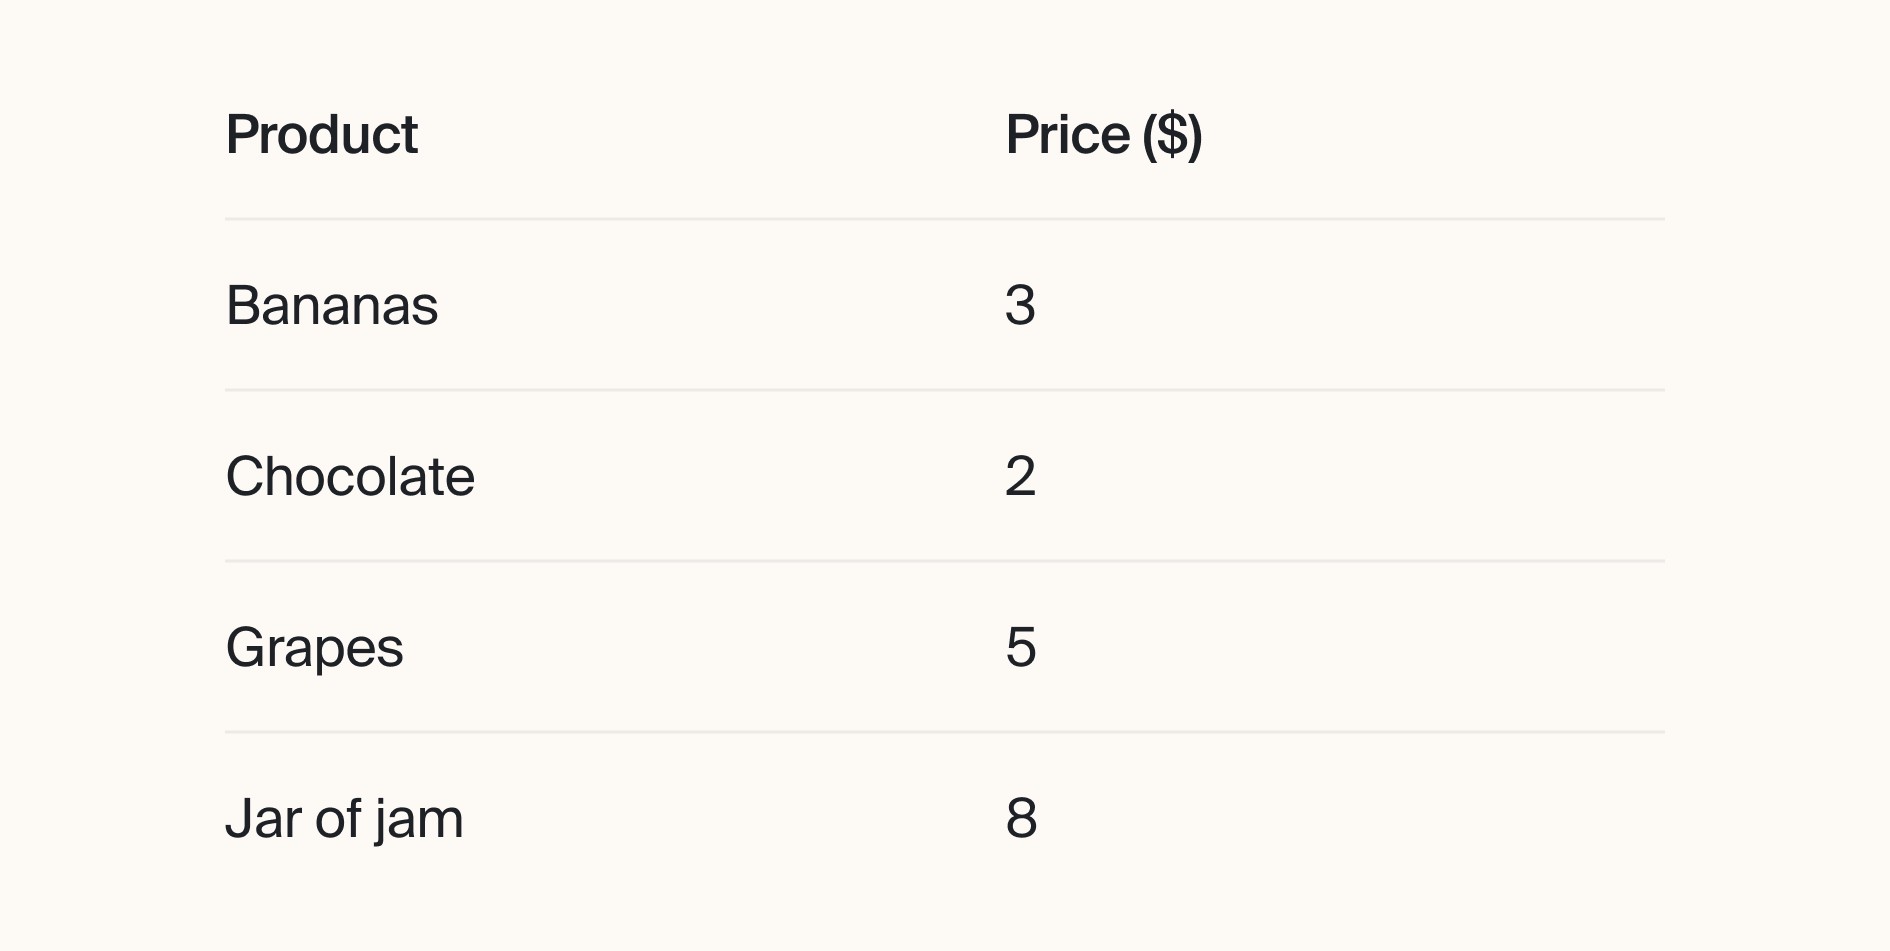The height and width of the screenshot is (951, 1890).
Task: Select the Chocolate product cell
Action: [350, 476]
